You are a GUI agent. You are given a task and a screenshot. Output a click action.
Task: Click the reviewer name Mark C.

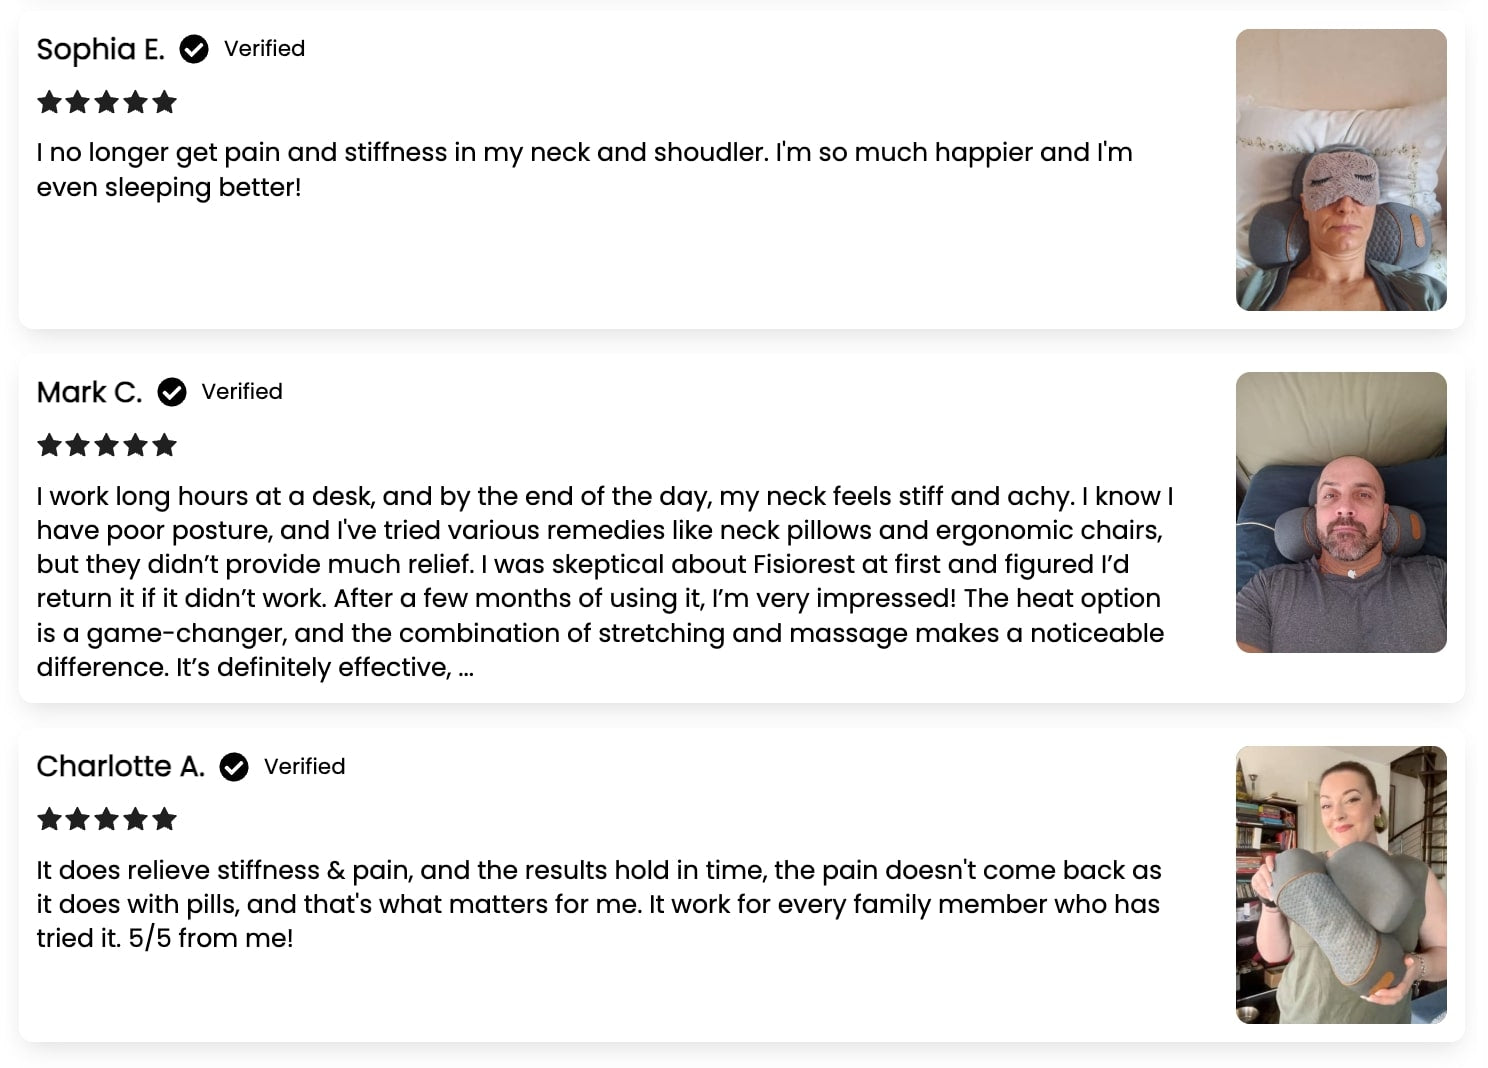pyautogui.click(x=89, y=392)
